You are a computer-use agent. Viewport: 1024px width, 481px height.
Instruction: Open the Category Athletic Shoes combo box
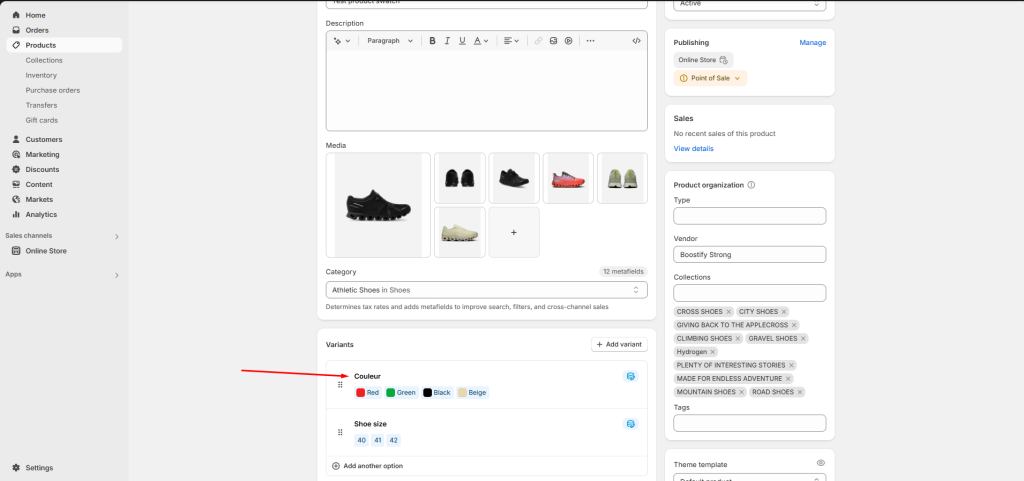click(487, 290)
